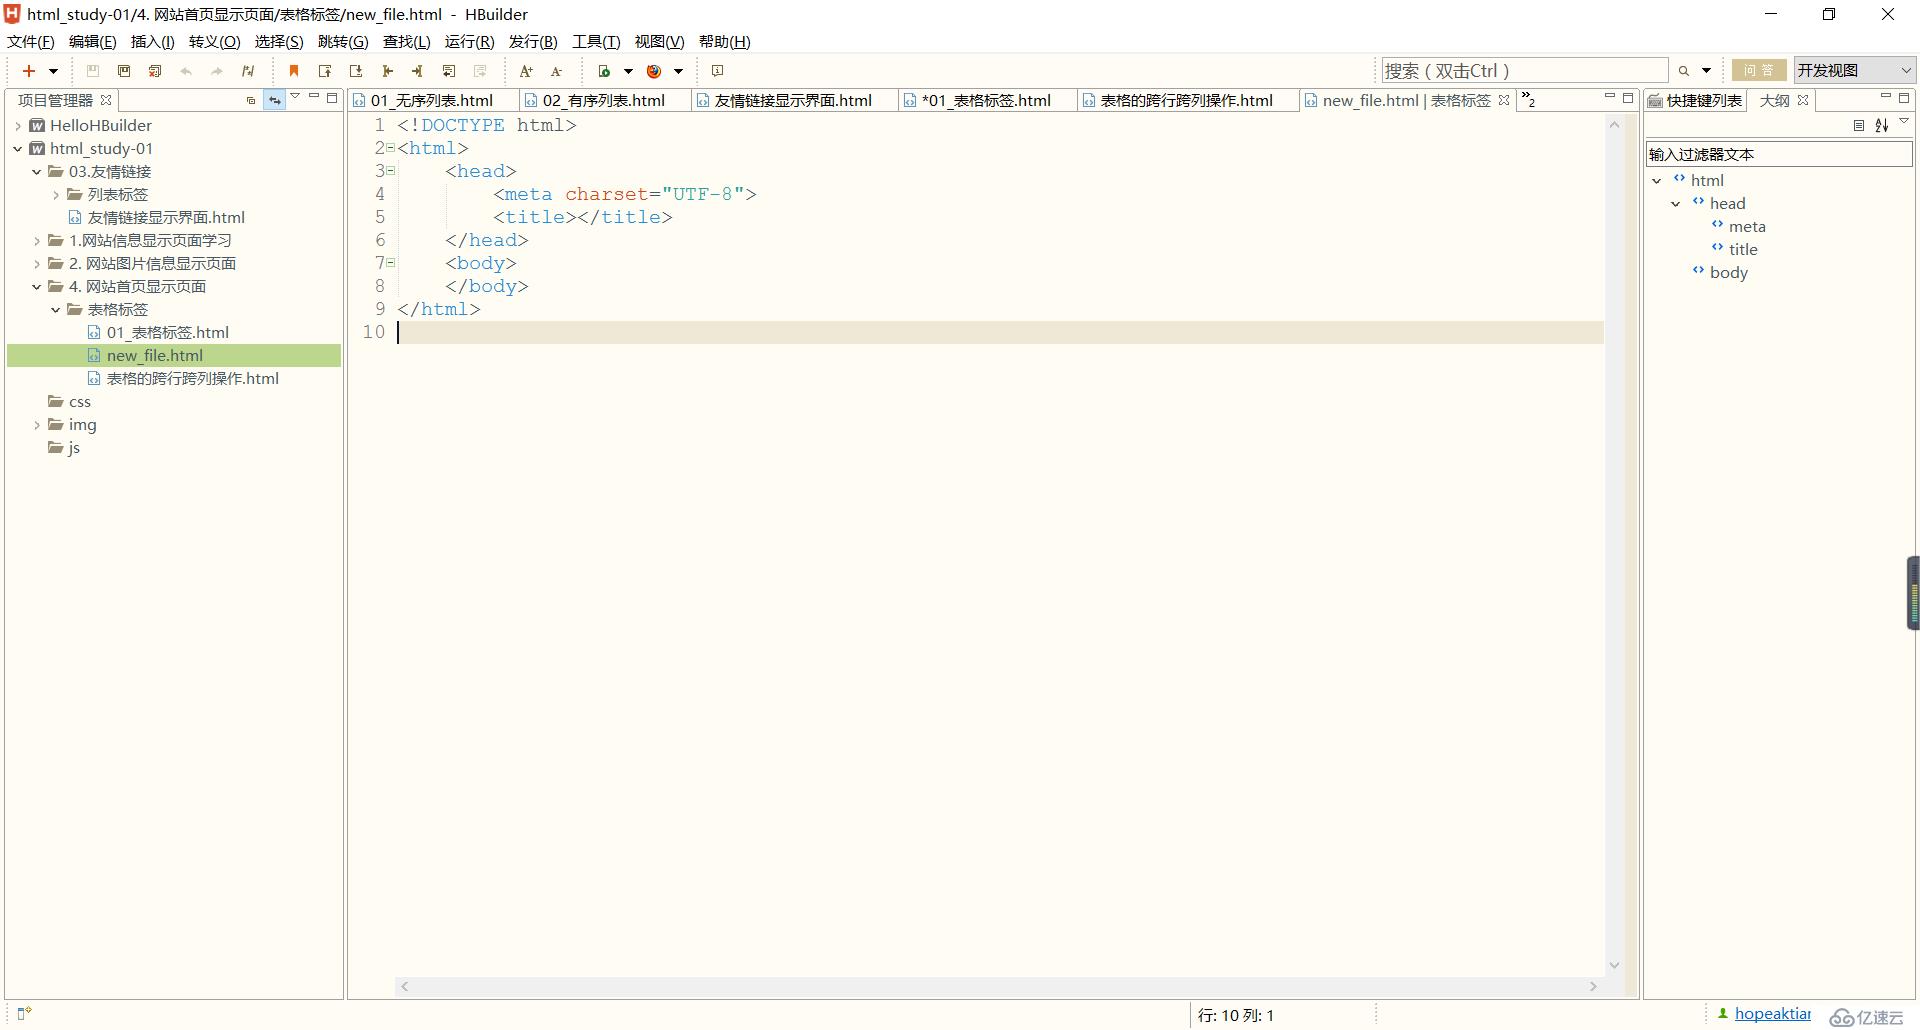Open the dropdown arrow beside New plus icon
This screenshot has width=1920, height=1030.
pyautogui.click(x=53, y=71)
